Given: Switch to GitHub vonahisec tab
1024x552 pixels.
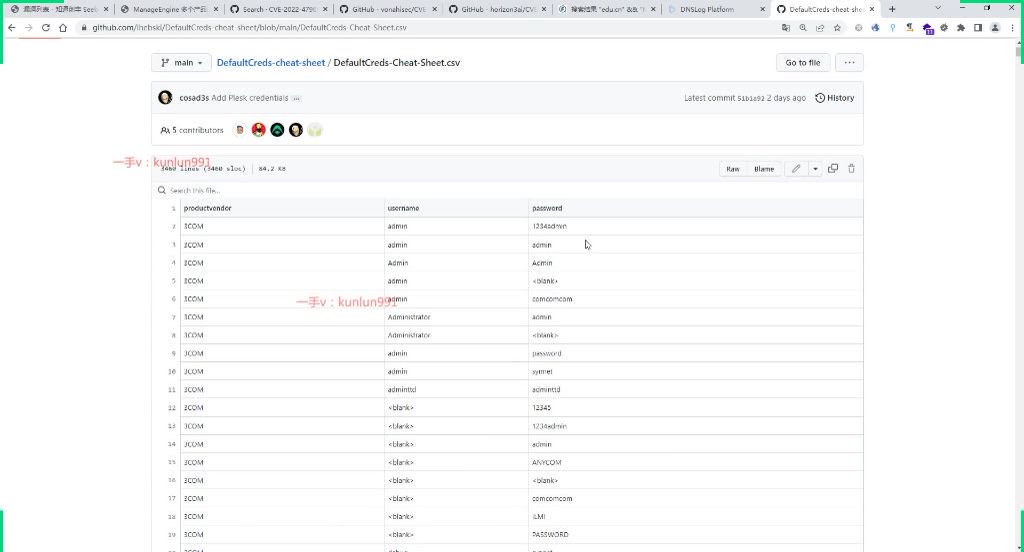Looking at the screenshot, I should point(388,9).
